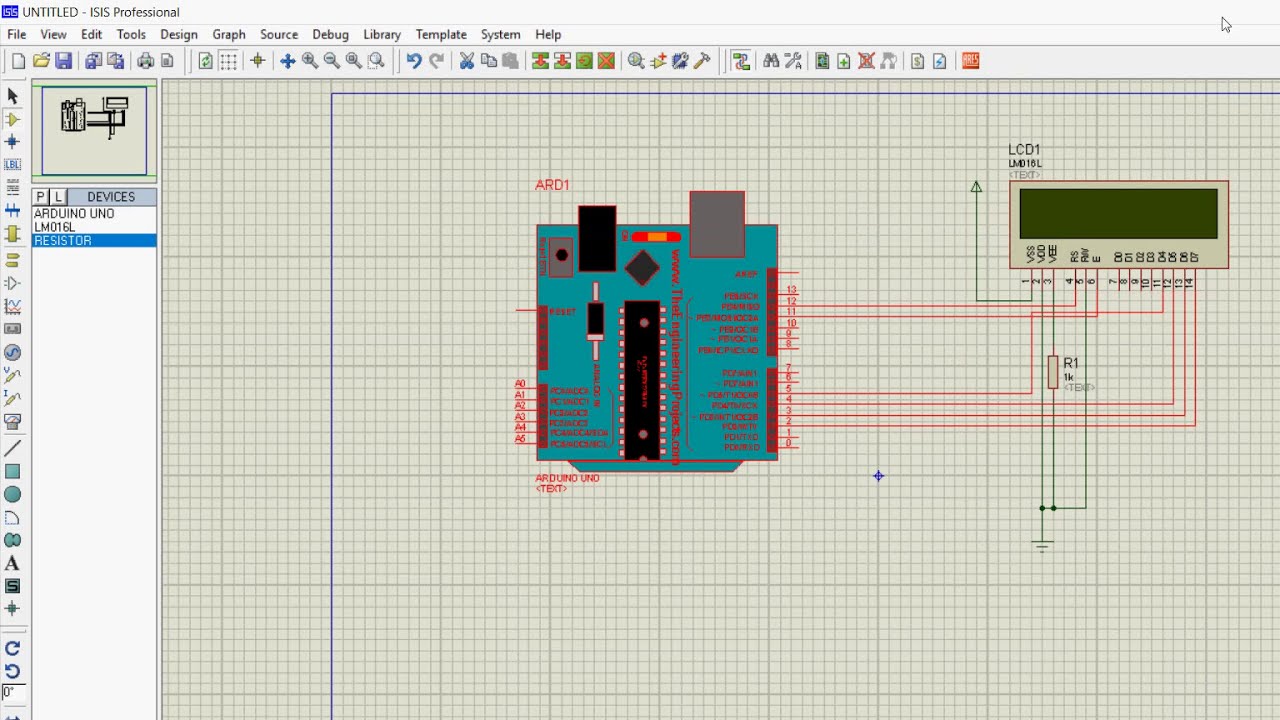Toggle the wire autorouter button

741,61
